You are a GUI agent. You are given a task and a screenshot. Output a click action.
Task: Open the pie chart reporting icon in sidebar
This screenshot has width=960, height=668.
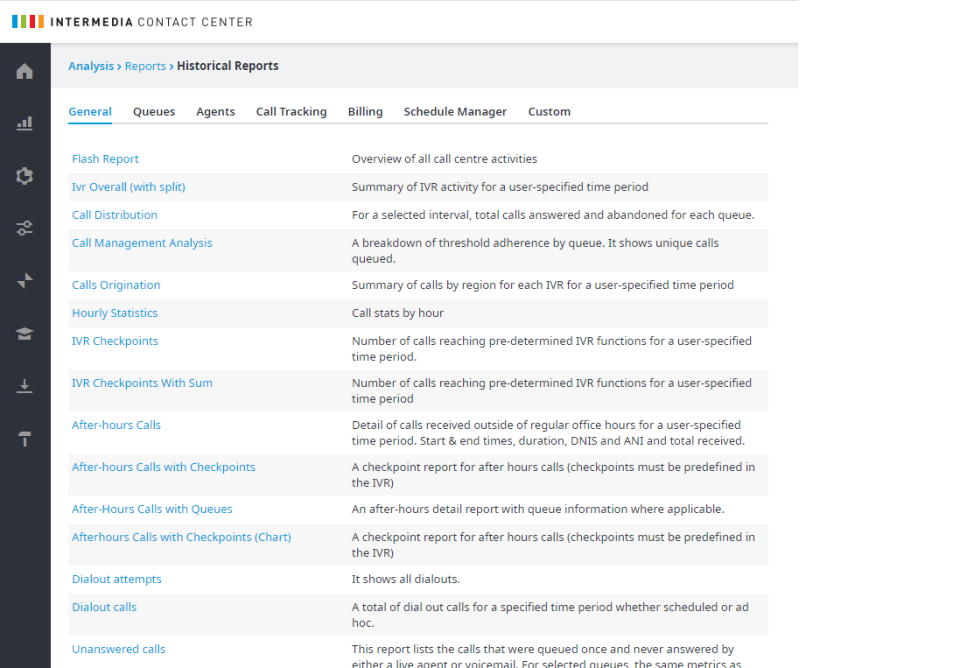point(24,175)
